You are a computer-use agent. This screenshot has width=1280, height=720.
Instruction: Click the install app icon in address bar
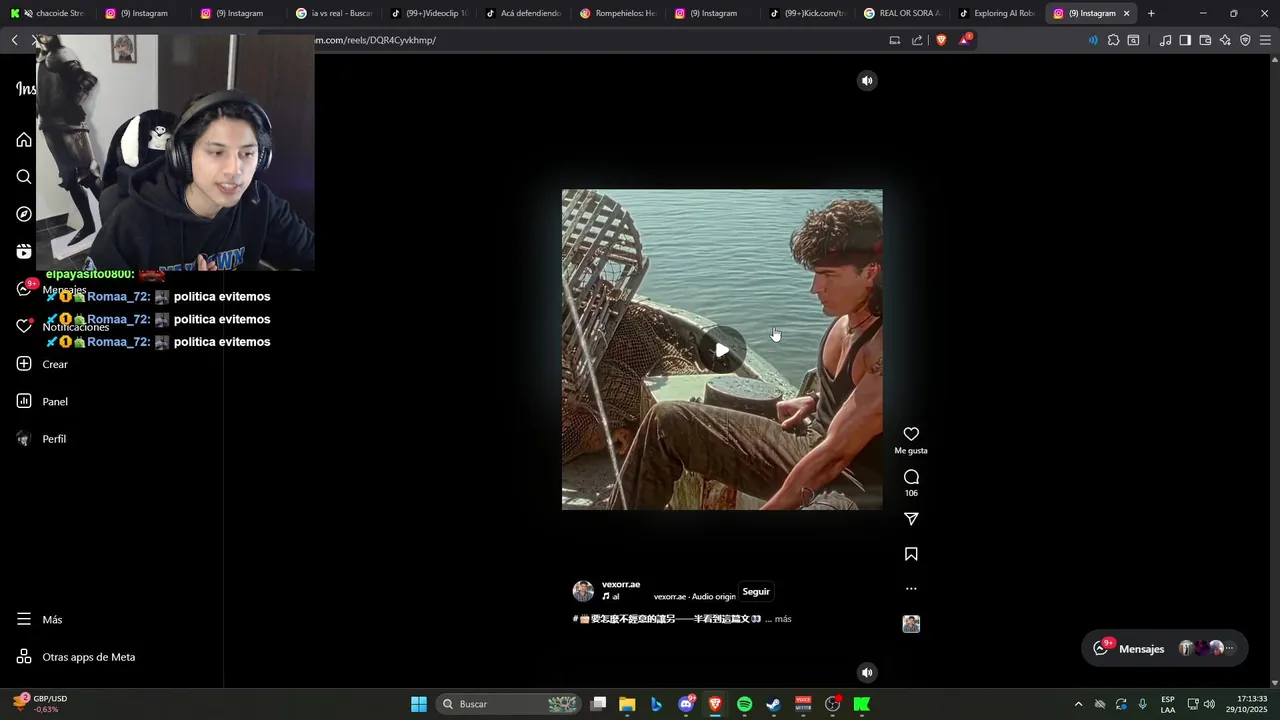coord(894,40)
